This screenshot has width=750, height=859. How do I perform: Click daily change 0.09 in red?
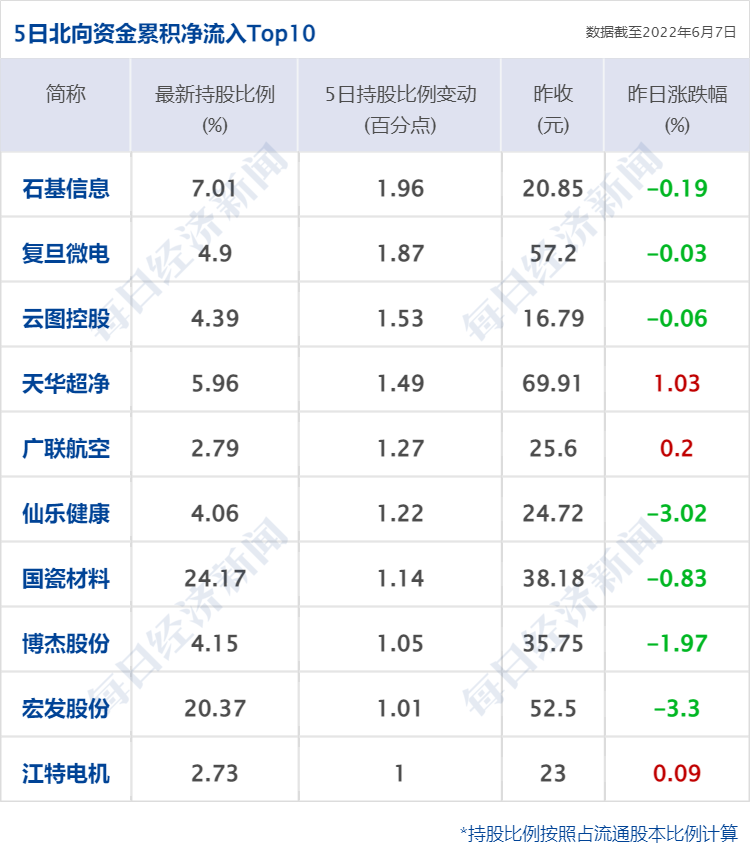click(677, 774)
